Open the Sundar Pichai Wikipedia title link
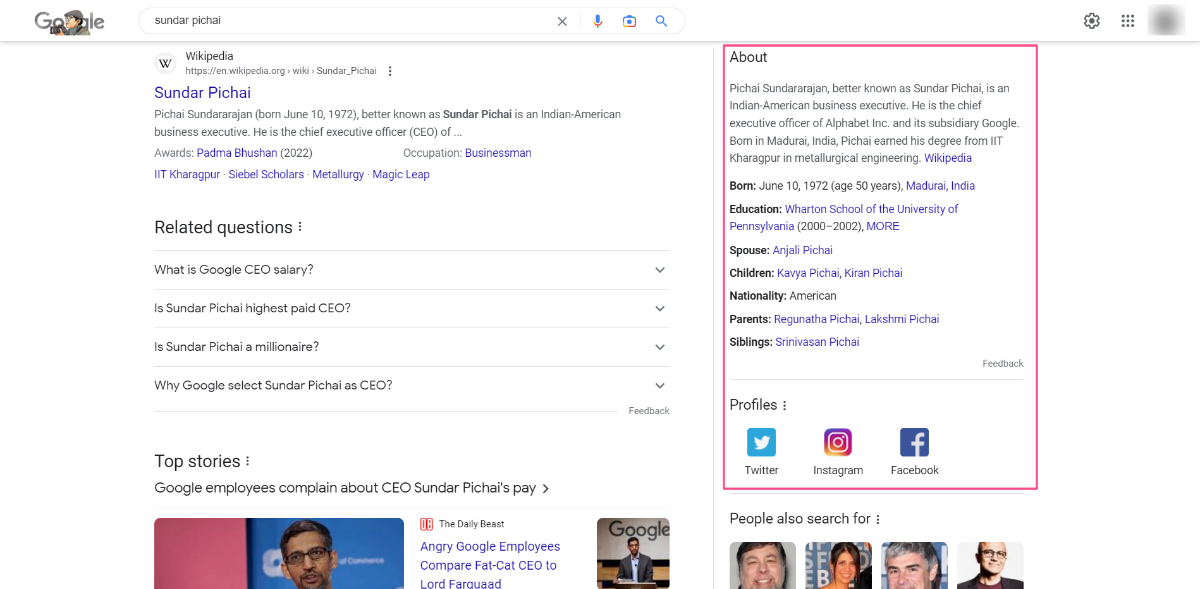 [x=202, y=93]
